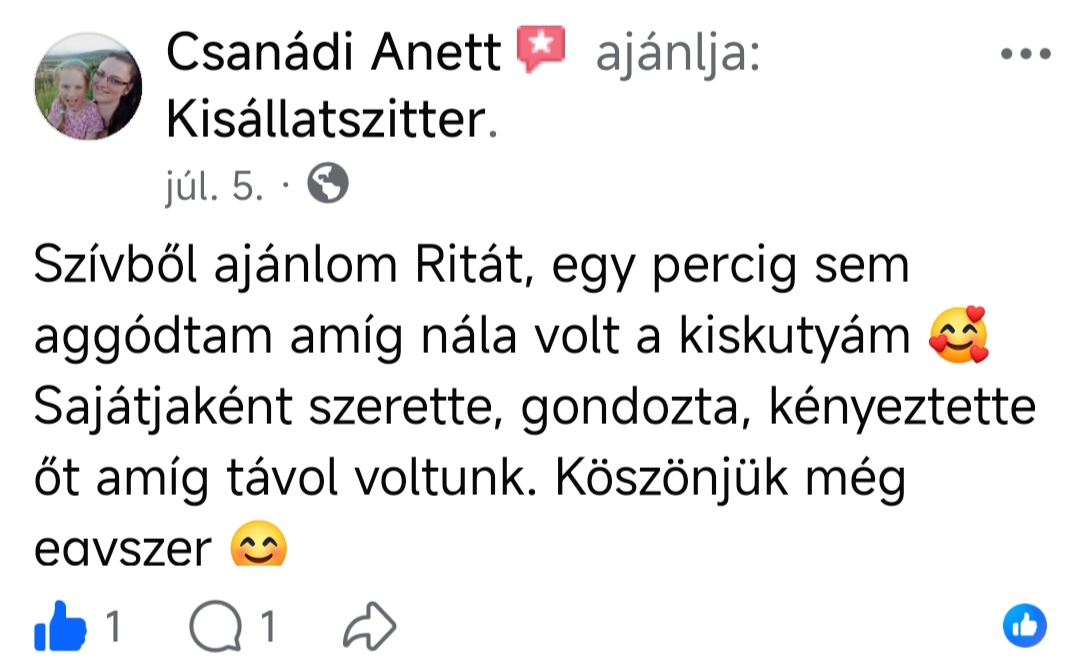Click the round blue like reaction icon
Viewport: 1080px width, 663px height.
[1023, 627]
